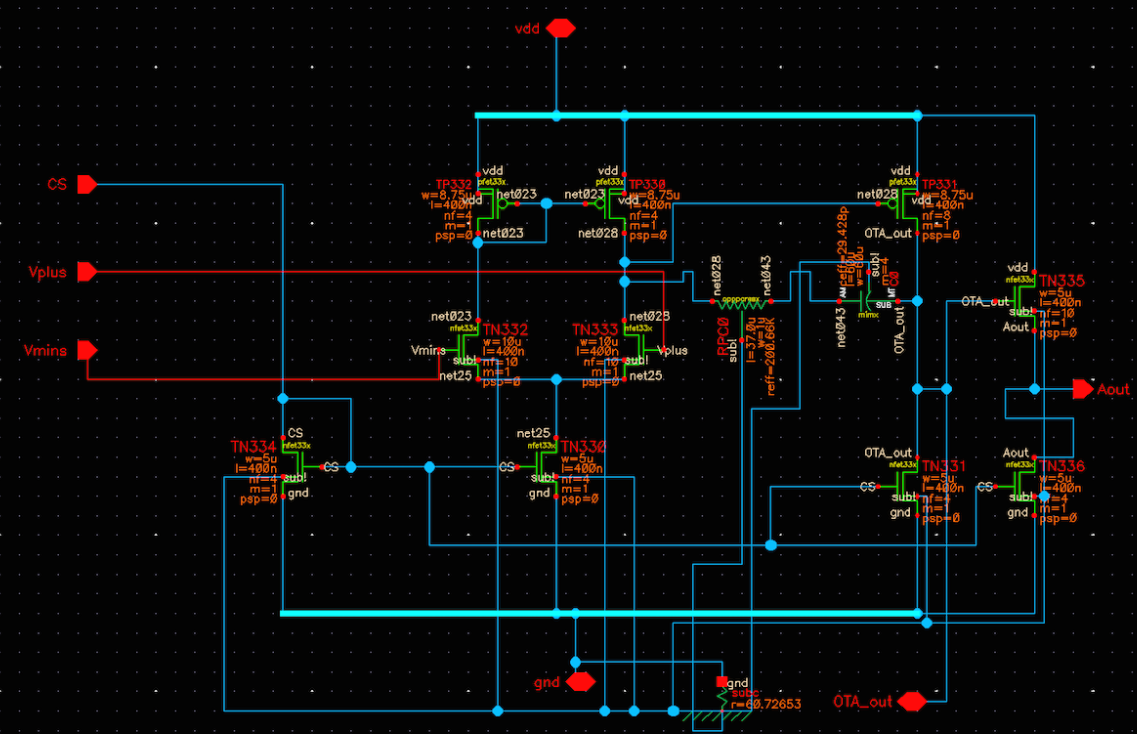
Task: Select NMOS transistor TN333
Action: tap(638, 350)
